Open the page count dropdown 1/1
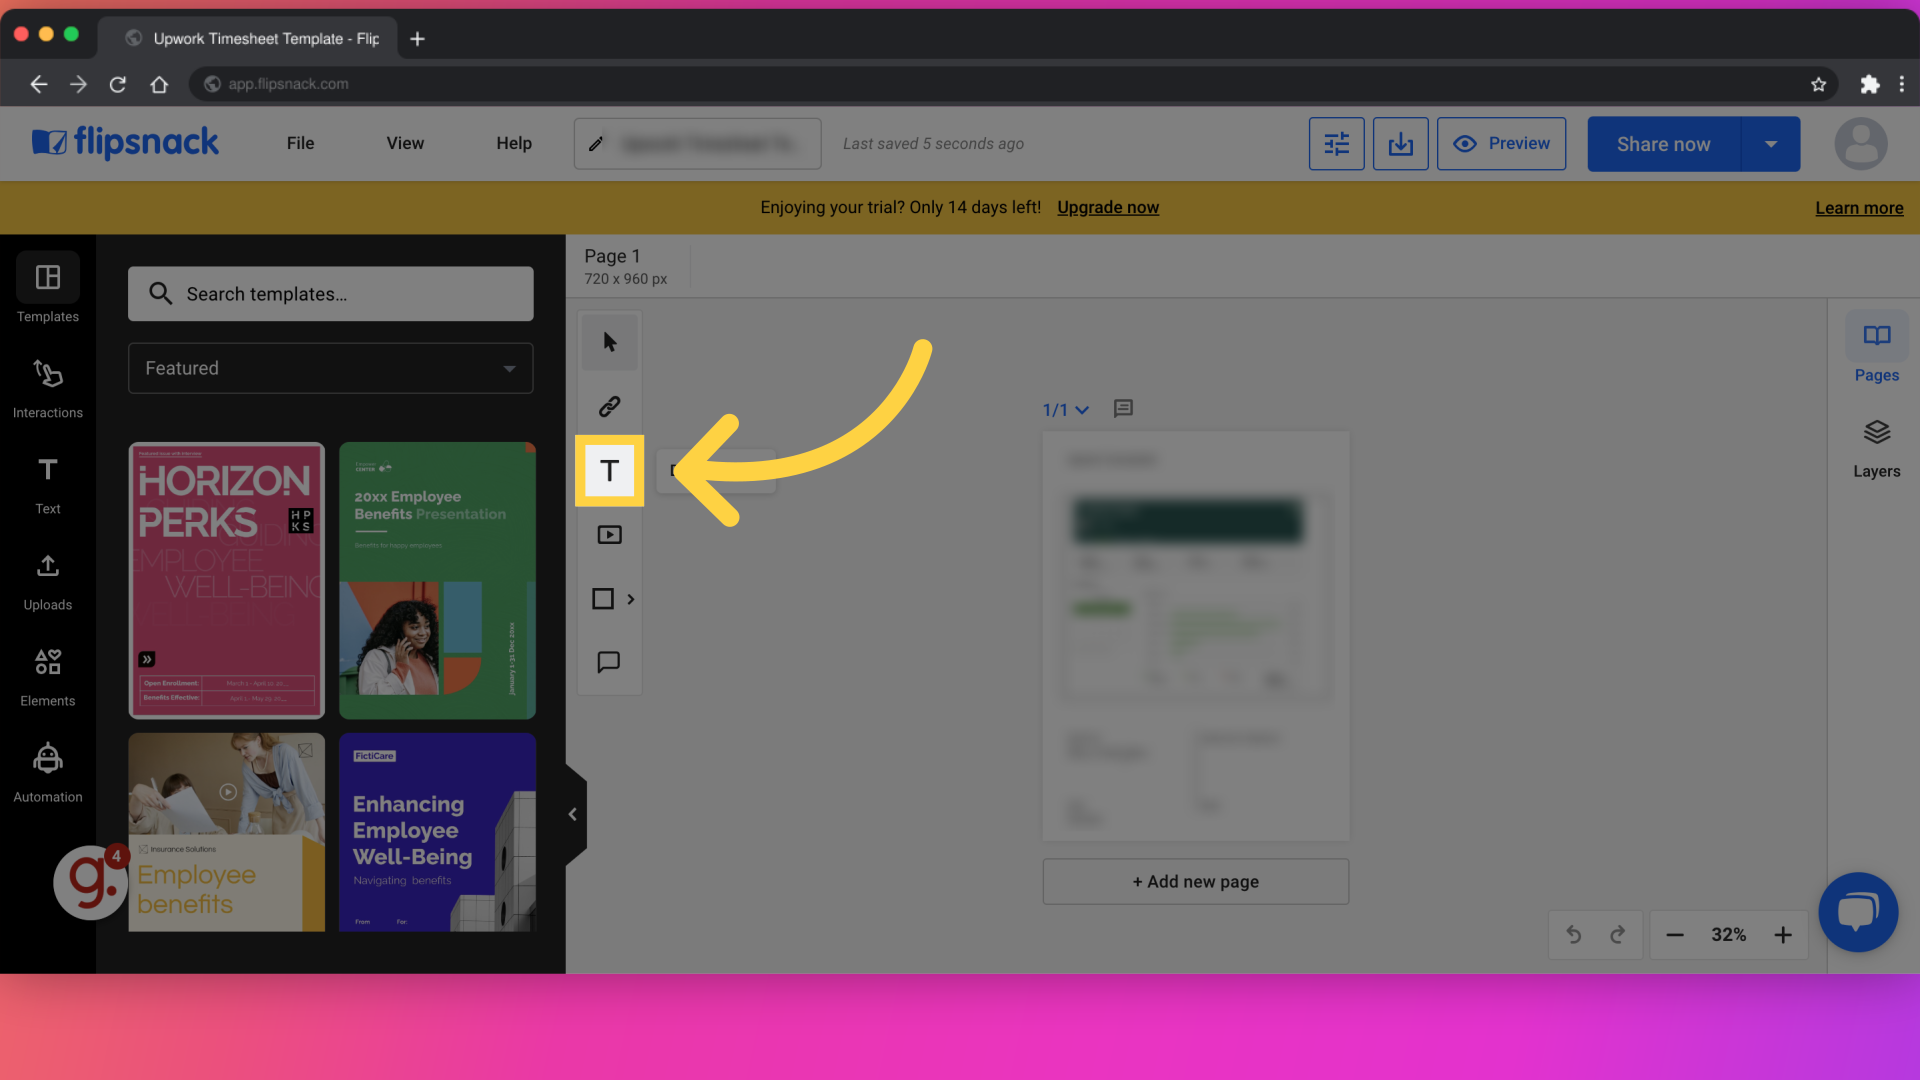This screenshot has height=1080, width=1920. click(1064, 409)
